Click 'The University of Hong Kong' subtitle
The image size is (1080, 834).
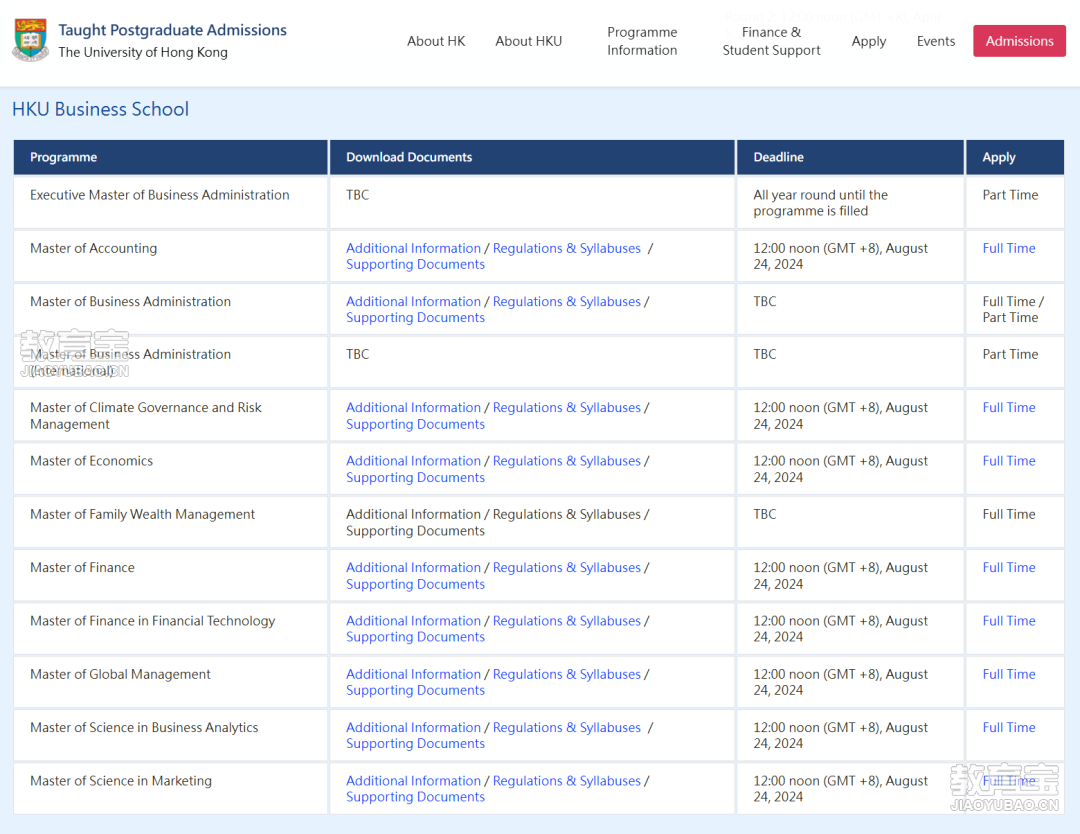143,52
